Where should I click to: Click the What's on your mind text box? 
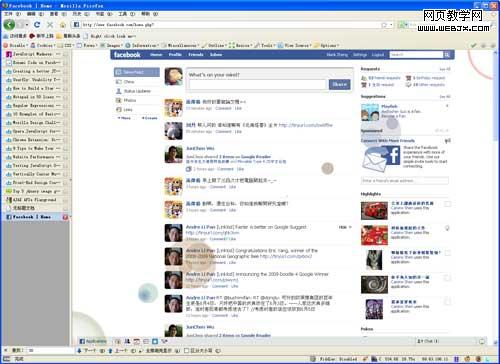click(x=257, y=84)
